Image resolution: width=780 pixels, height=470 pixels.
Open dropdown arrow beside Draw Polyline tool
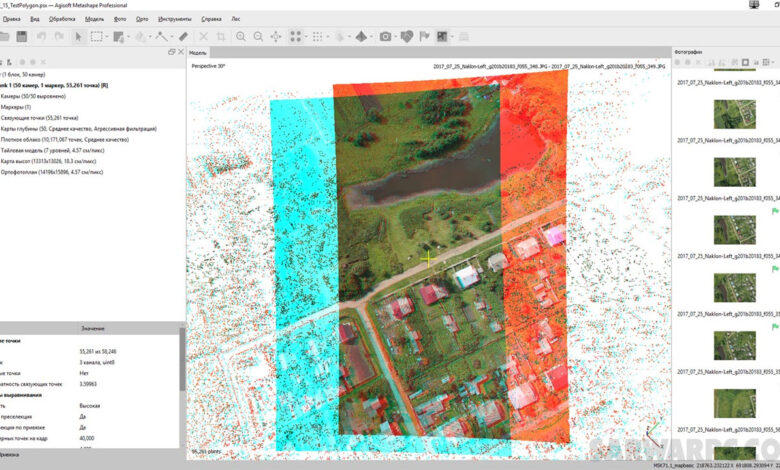click(x=172, y=36)
